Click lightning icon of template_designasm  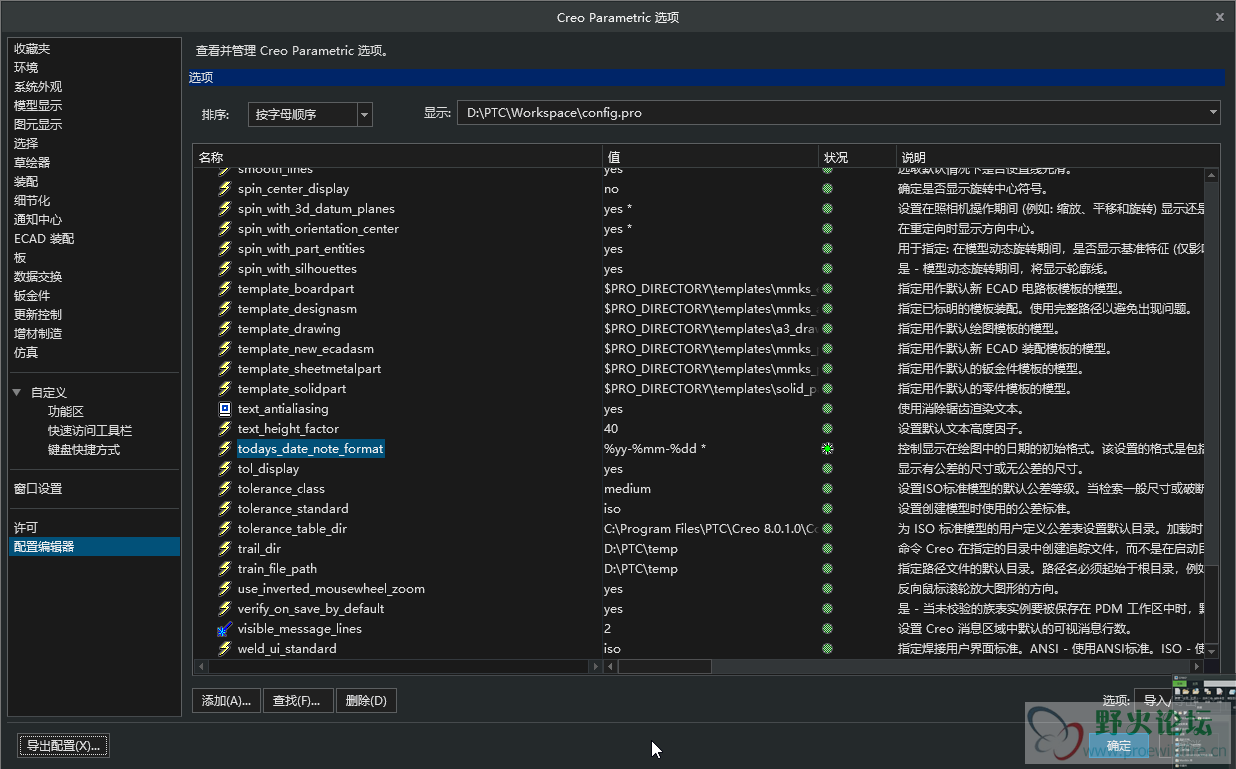(225, 309)
